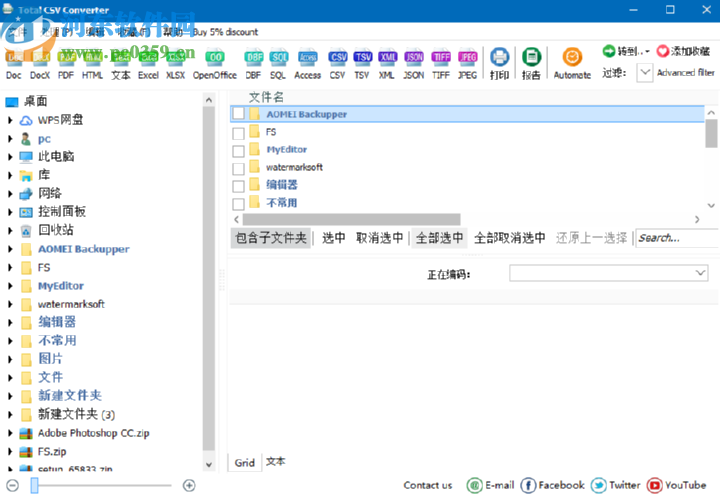Screen dimensions: 720x499
Task: Click the file list horizontal scrollbar
Action: pos(351,219)
